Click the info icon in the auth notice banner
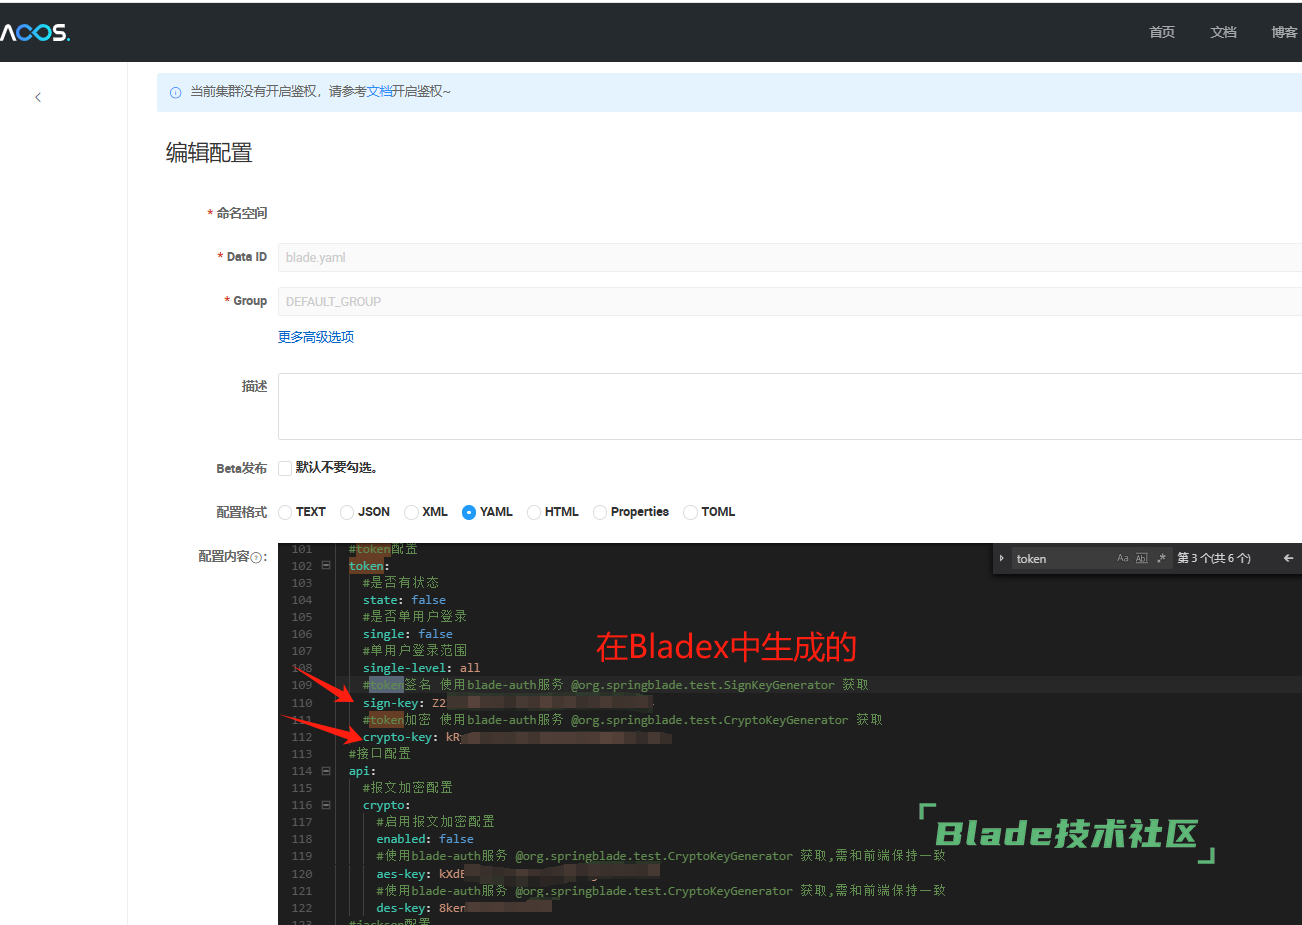Viewport: 1302px width, 925px height. (x=175, y=92)
